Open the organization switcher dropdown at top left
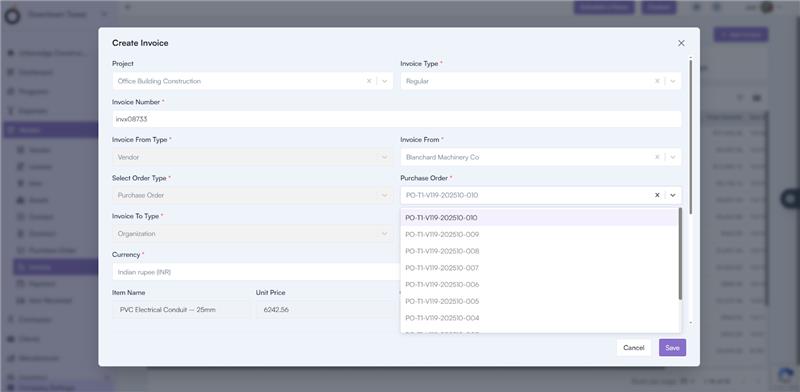The height and width of the screenshot is (392, 800). [x=68, y=14]
